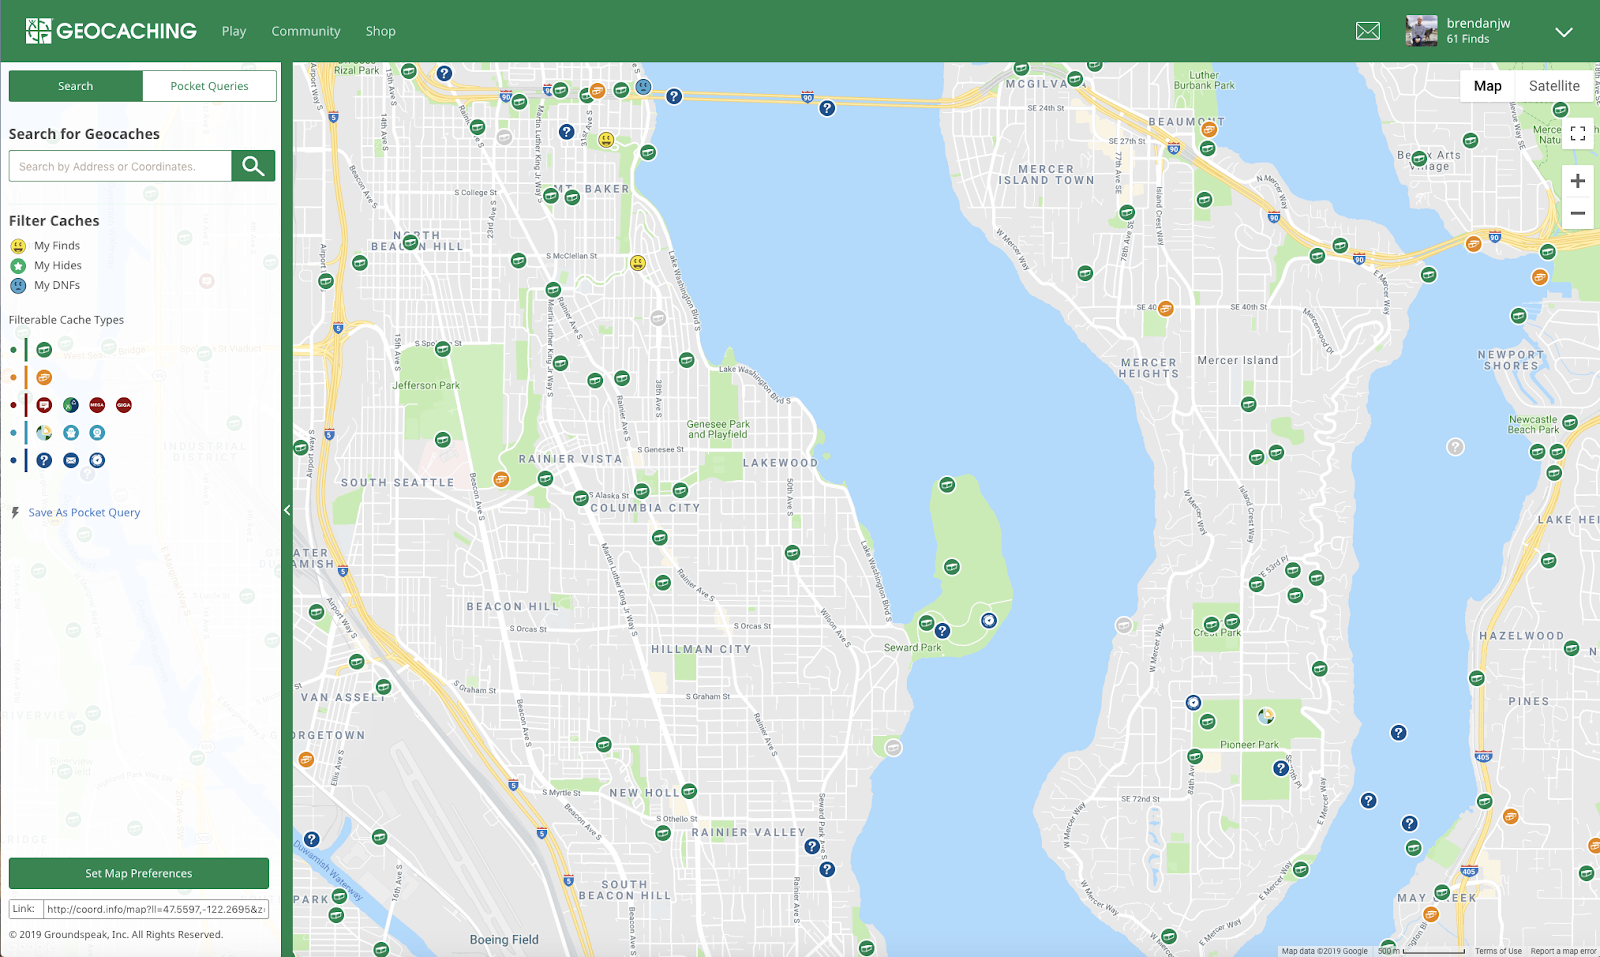Open cache marker at Newcastle Beach Park
The width and height of the screenshot is (1600, 957).
click(x=1570, y=423)
